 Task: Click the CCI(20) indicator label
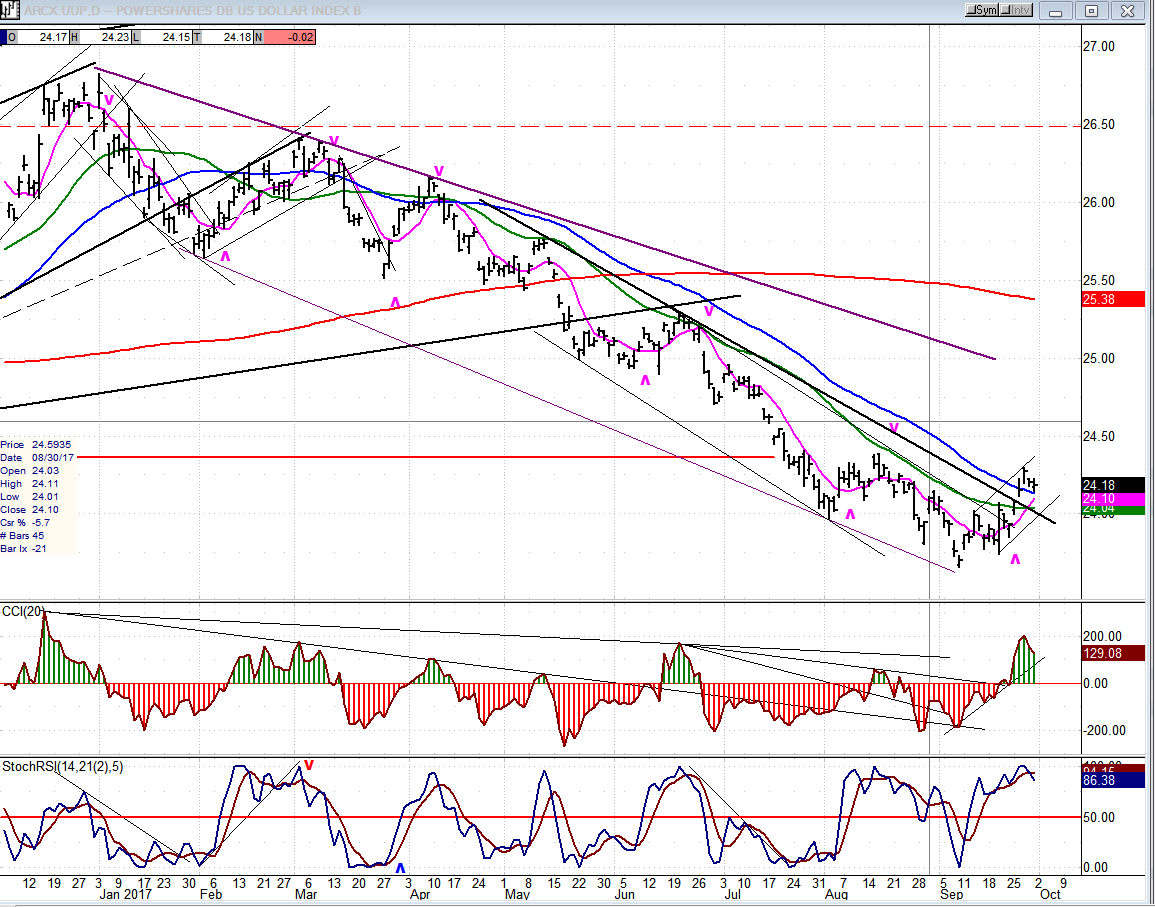(x=20, y=610)
